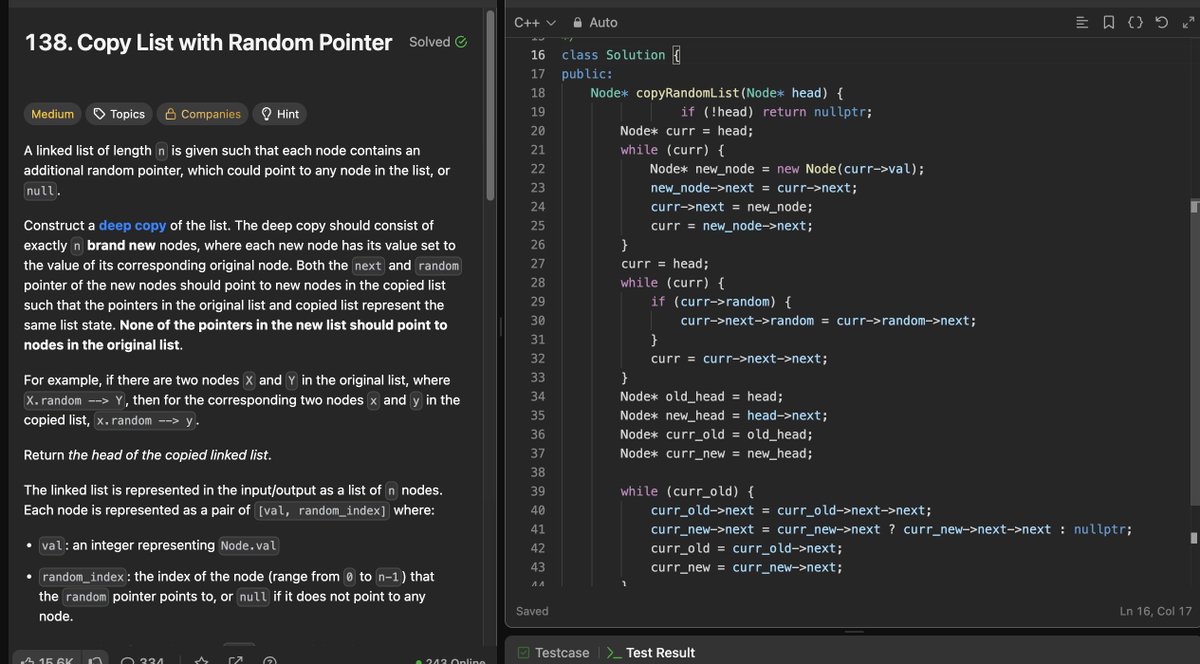Click the inline code "null" in first paragraph
Image resolution: width=1200 pixels, height=664 pixels.
point(41,192)
